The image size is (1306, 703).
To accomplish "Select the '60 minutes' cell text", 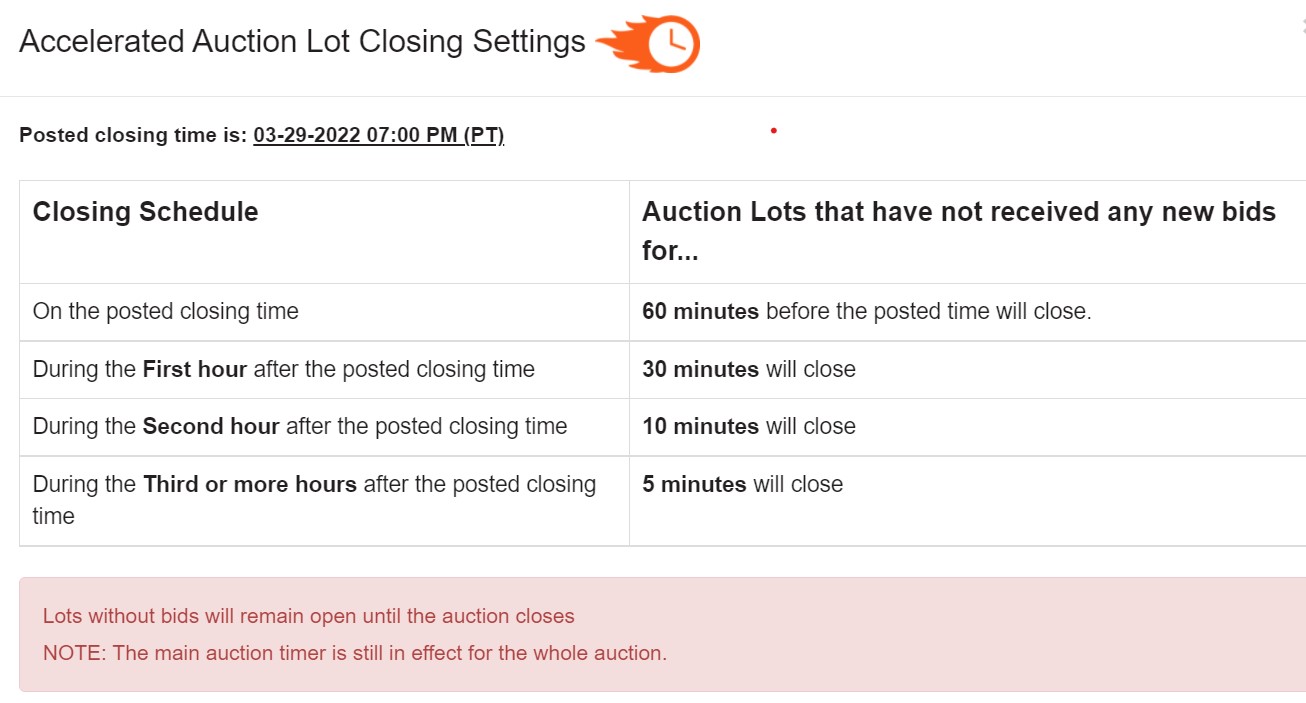I will 700,311.
